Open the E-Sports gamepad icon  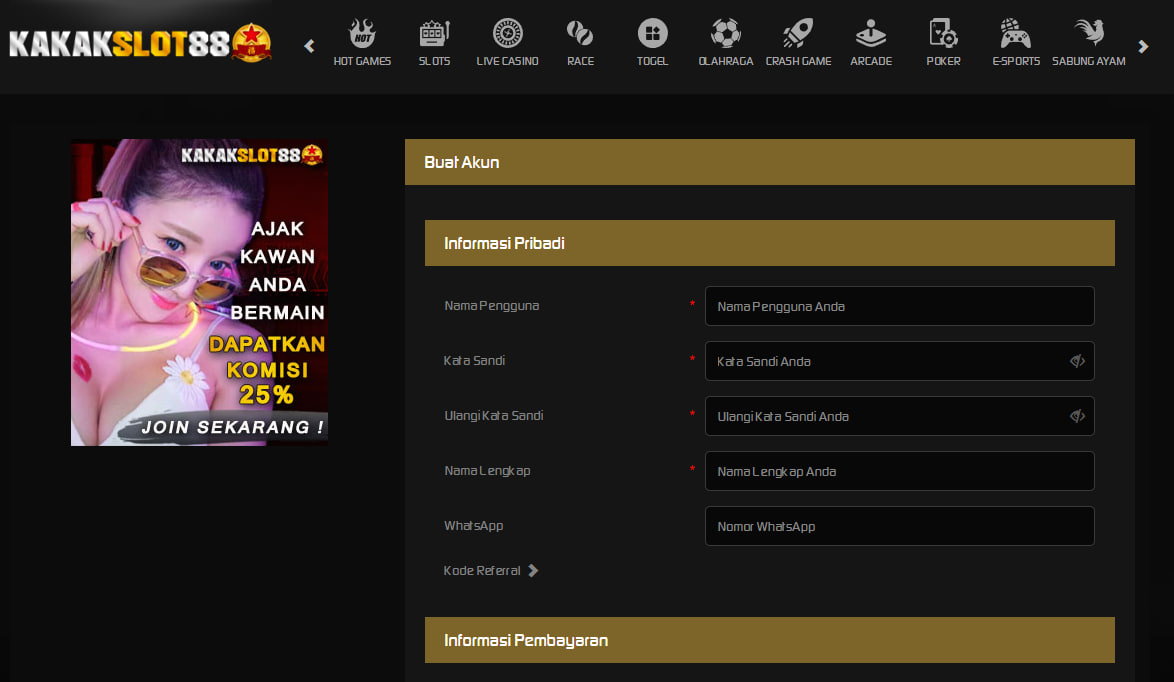(x=1015, y=33)
